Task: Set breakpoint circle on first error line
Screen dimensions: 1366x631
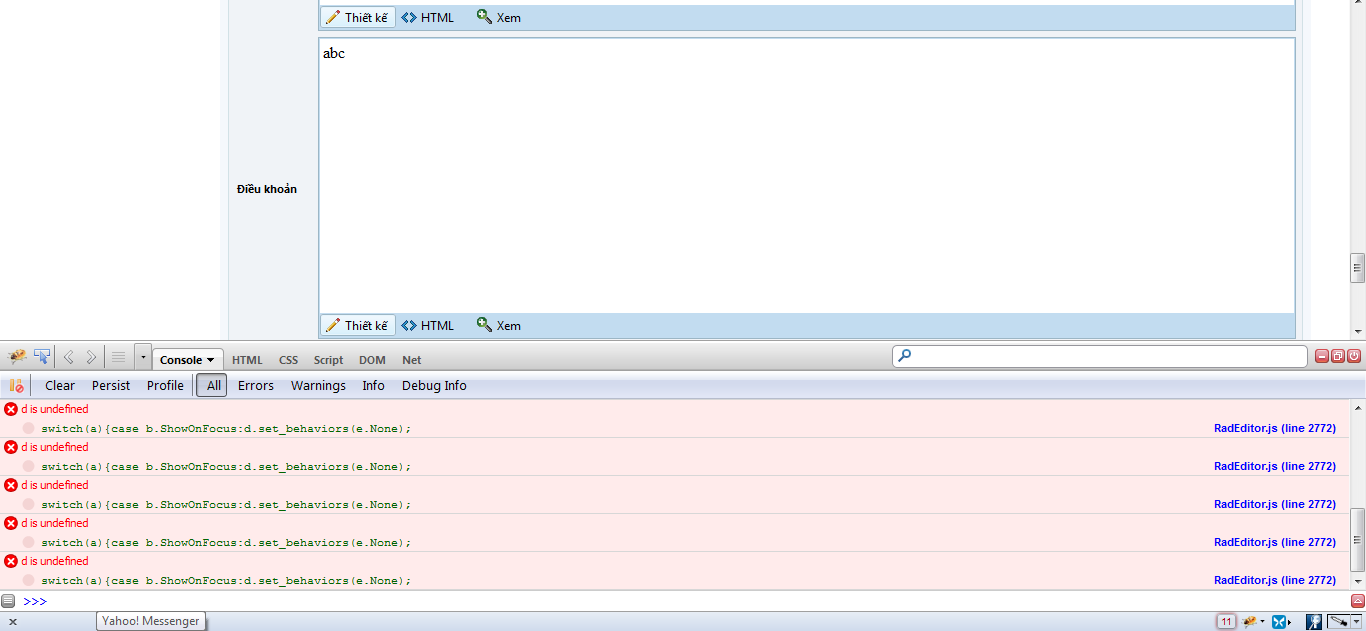Action: click(x=29, y=428)
